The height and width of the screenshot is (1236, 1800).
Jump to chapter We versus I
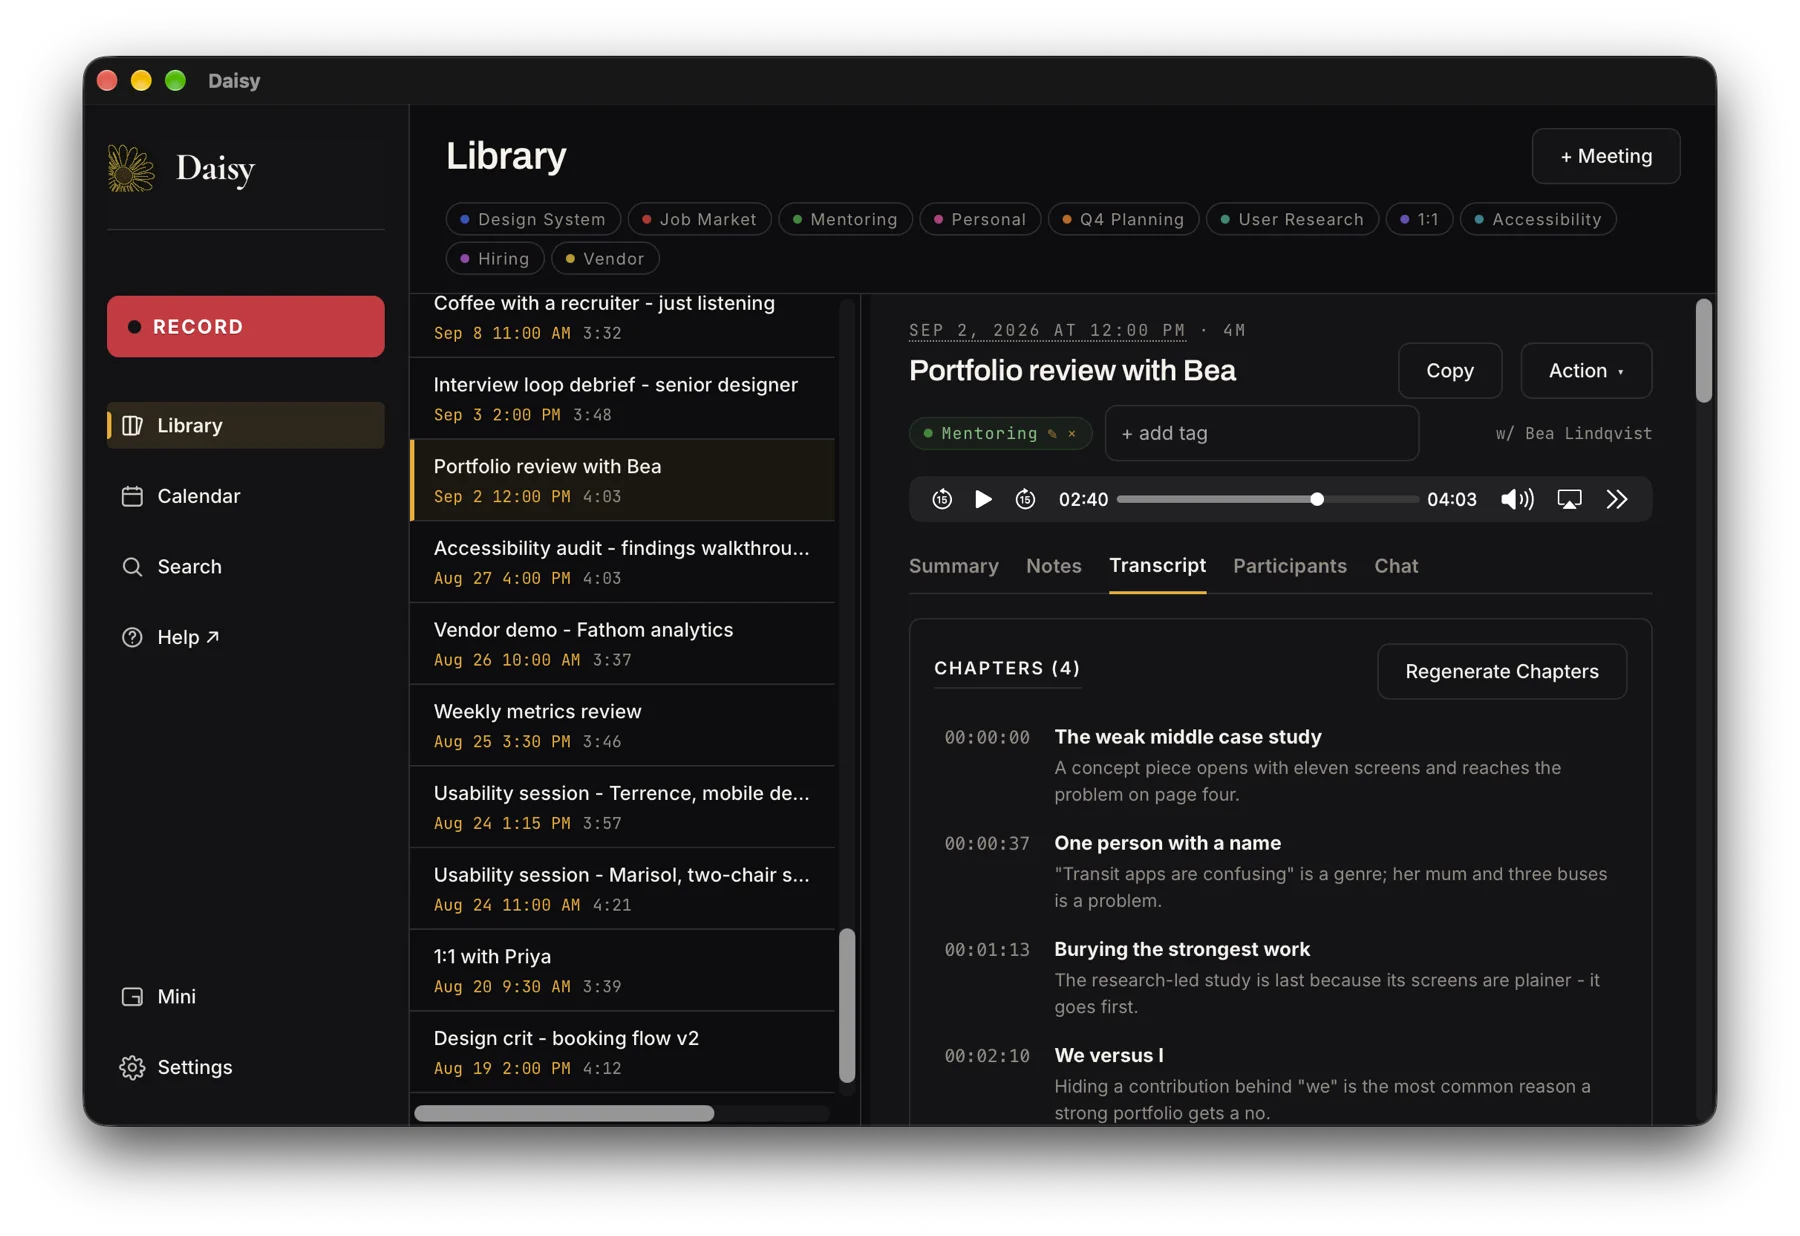(x=1280, y=1083)
